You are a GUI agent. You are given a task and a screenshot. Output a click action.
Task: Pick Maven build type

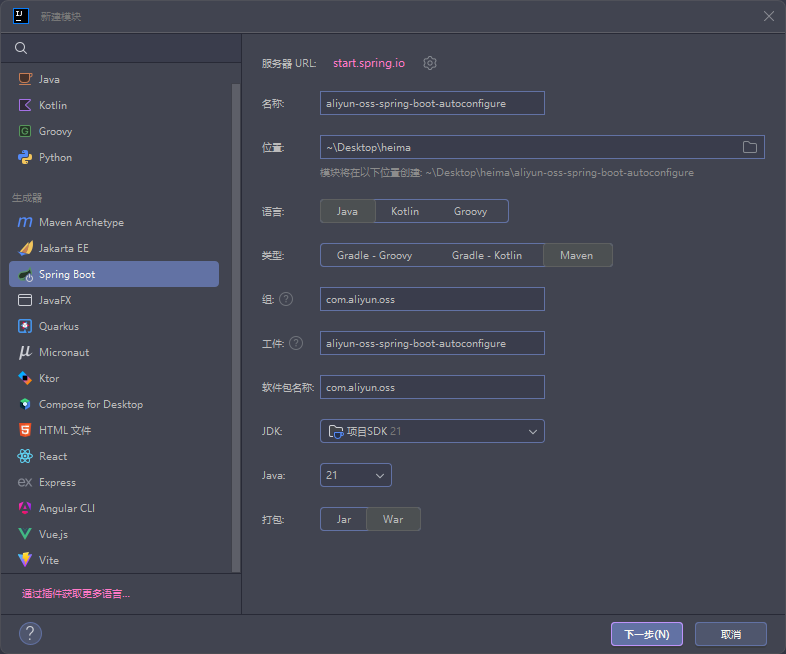(577, 256)
